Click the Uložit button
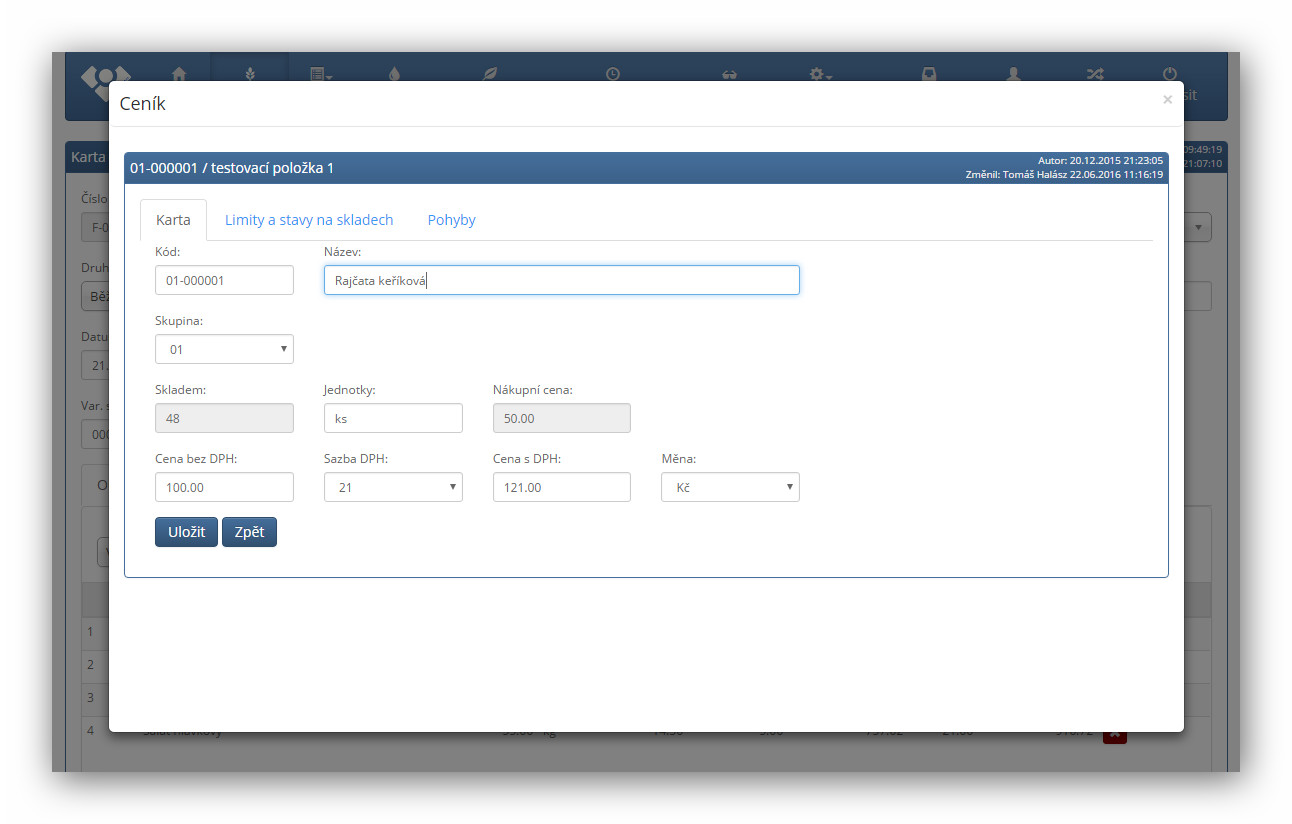This screenshot has width=1292, height=824. pos(186,532)
